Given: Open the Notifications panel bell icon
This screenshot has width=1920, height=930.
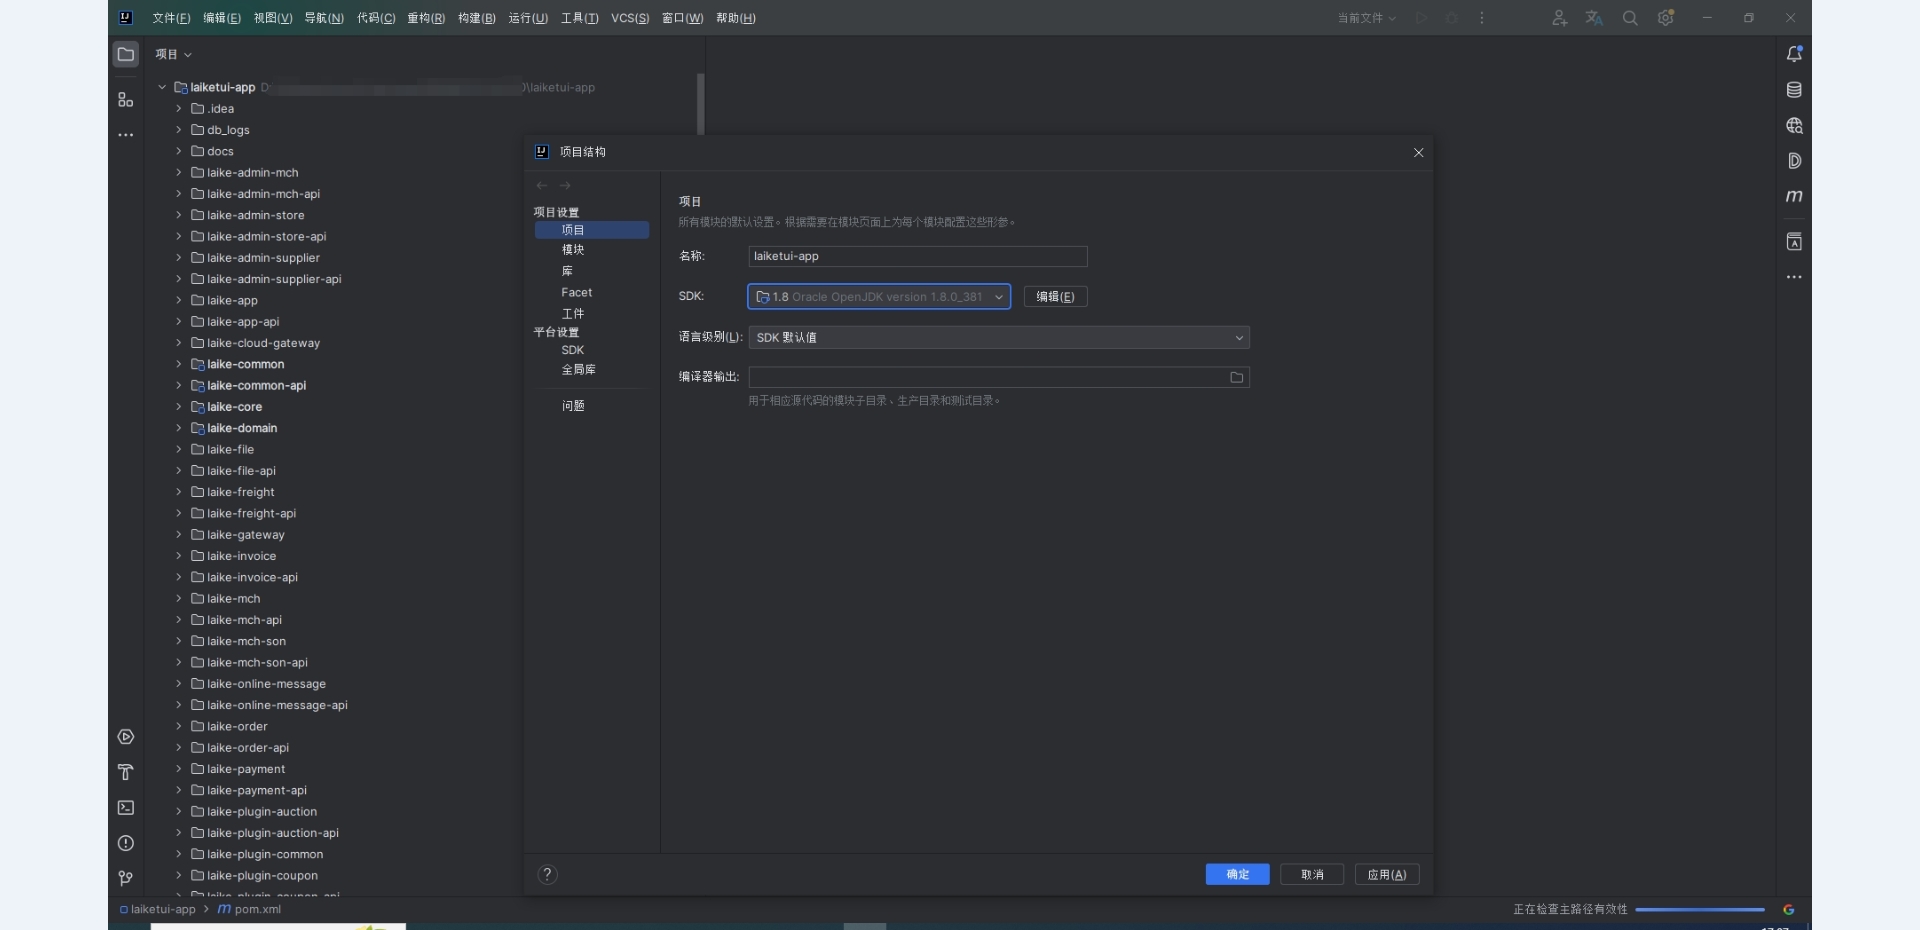Looking at the screenshot, I should click(x=1794, y=54).
